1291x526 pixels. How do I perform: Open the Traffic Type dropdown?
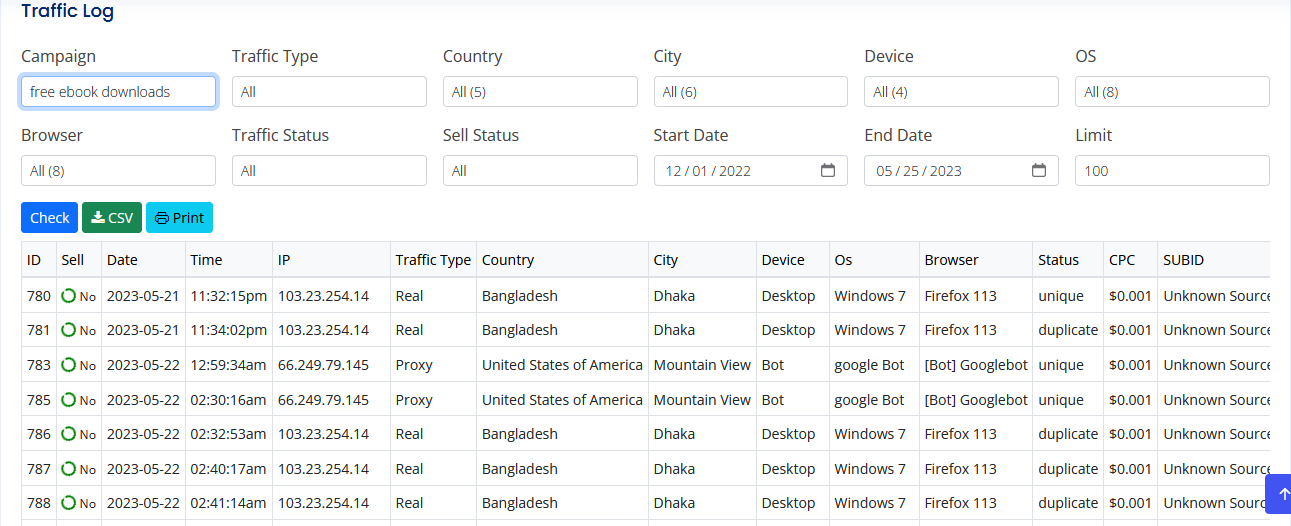pos(329,92)
